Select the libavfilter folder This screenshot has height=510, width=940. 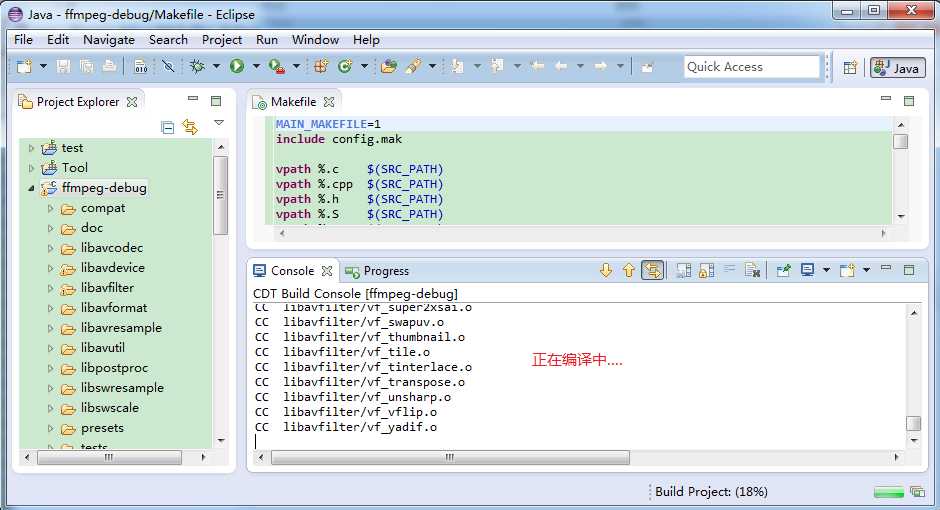pyautogui.click(x=107, y=288)
